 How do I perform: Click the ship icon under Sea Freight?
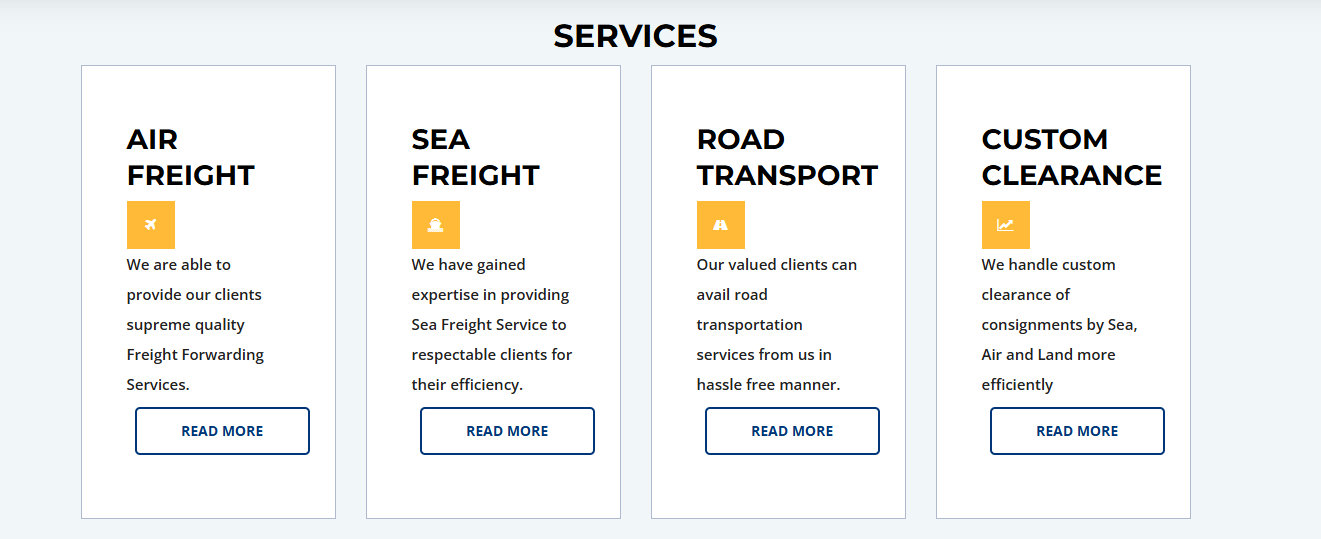click(x=436, y=225)
